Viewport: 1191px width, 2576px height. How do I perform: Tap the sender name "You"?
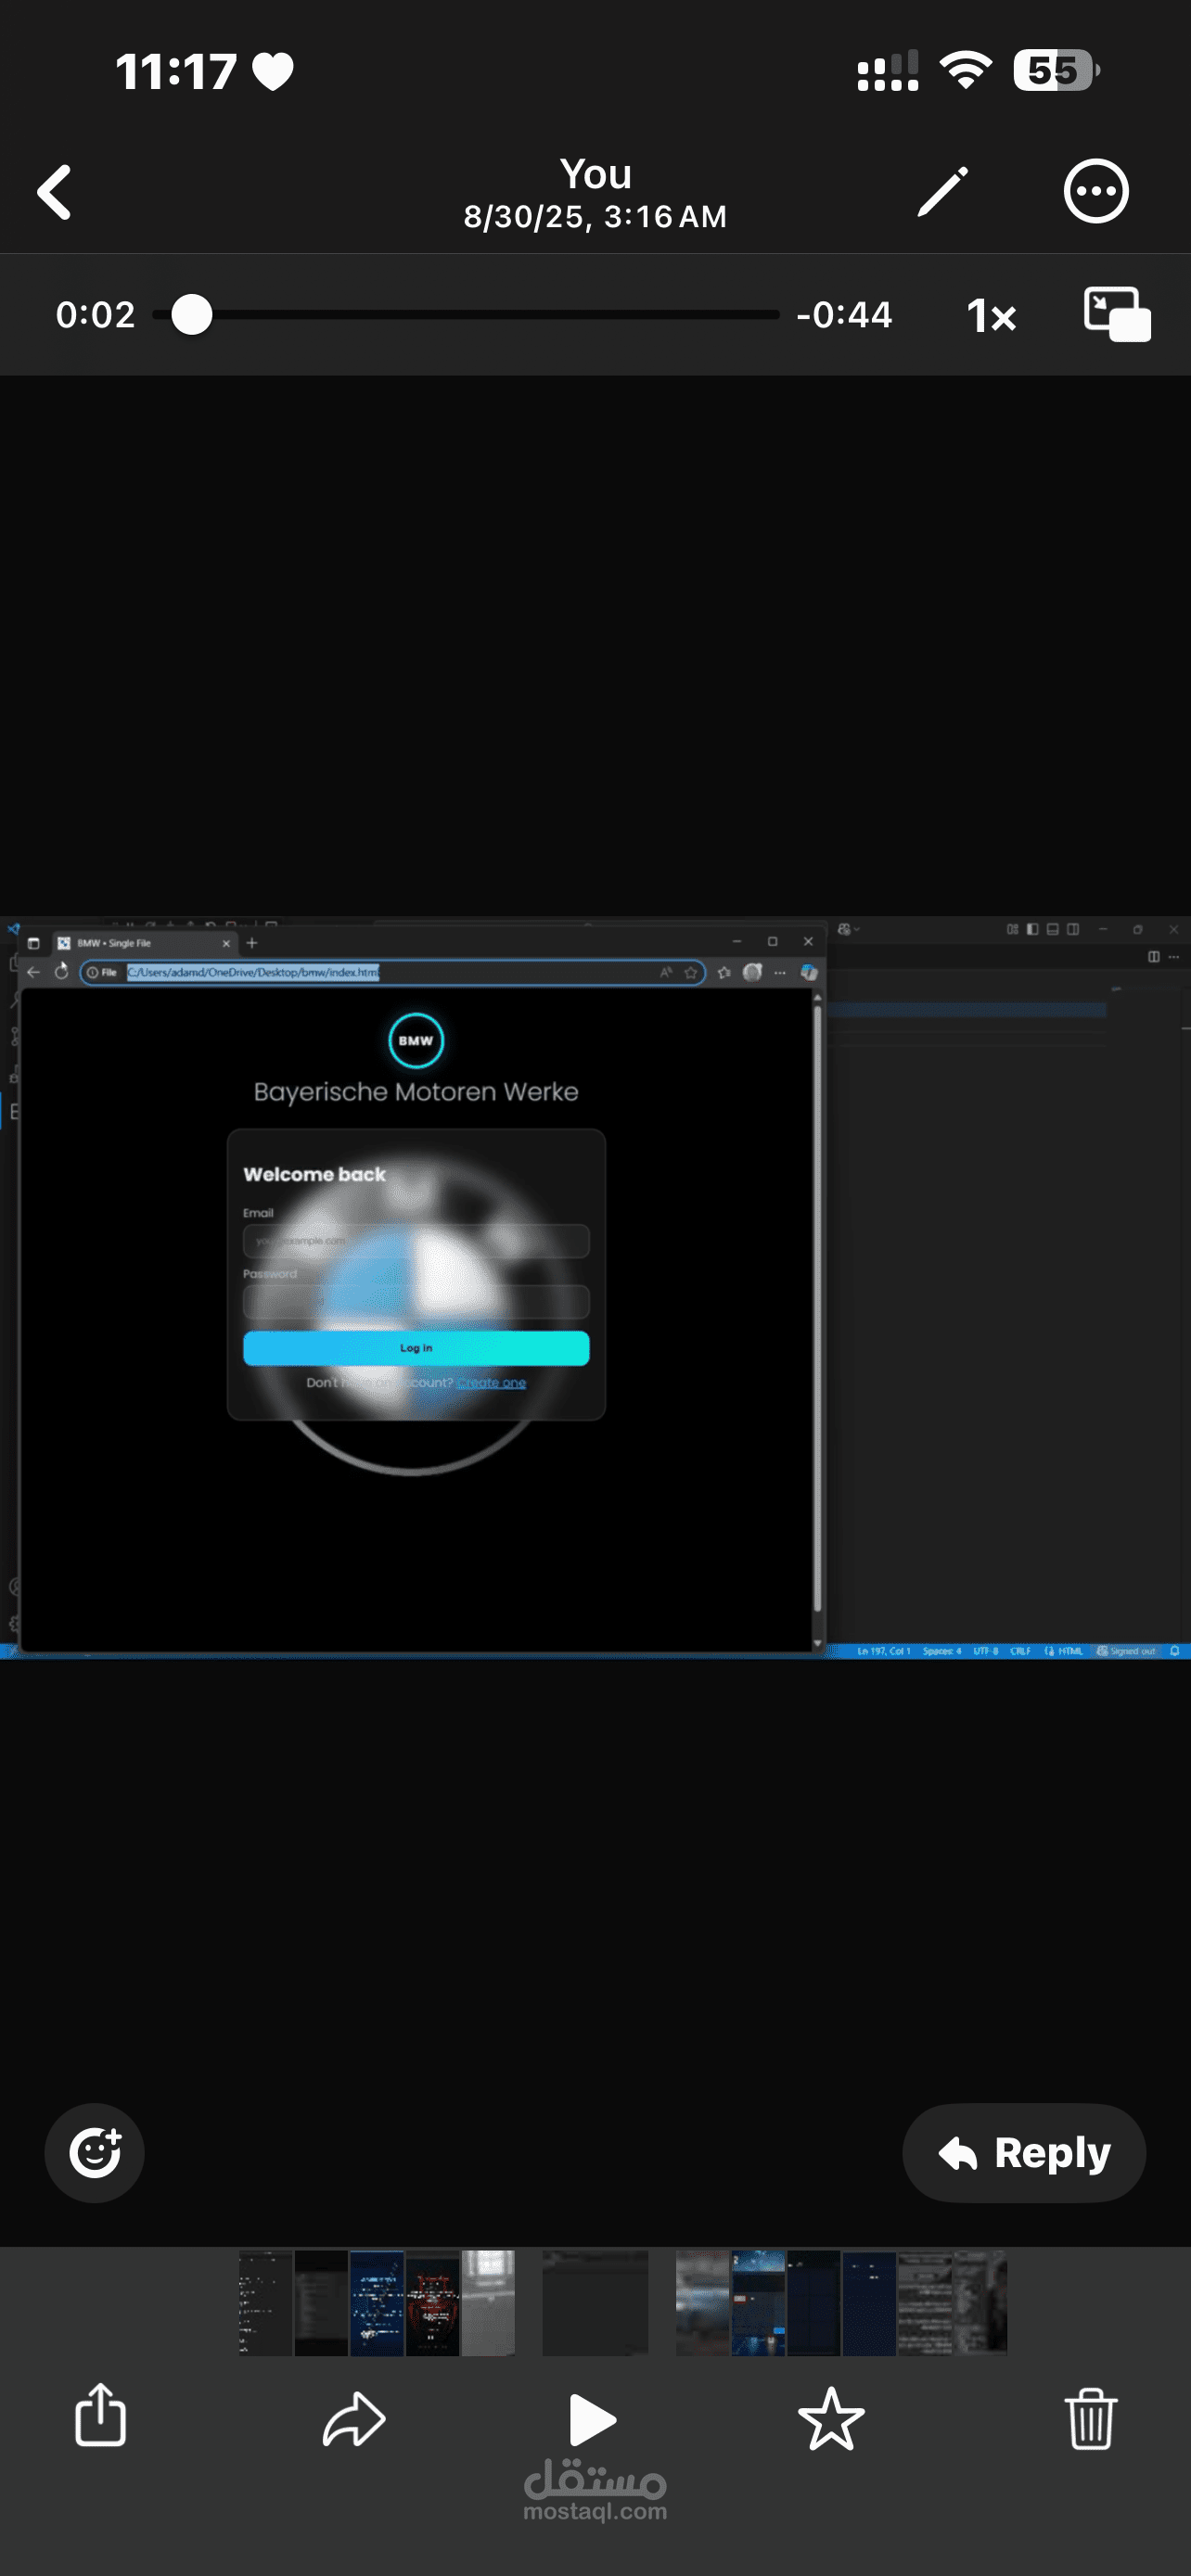tap(595, 174)
